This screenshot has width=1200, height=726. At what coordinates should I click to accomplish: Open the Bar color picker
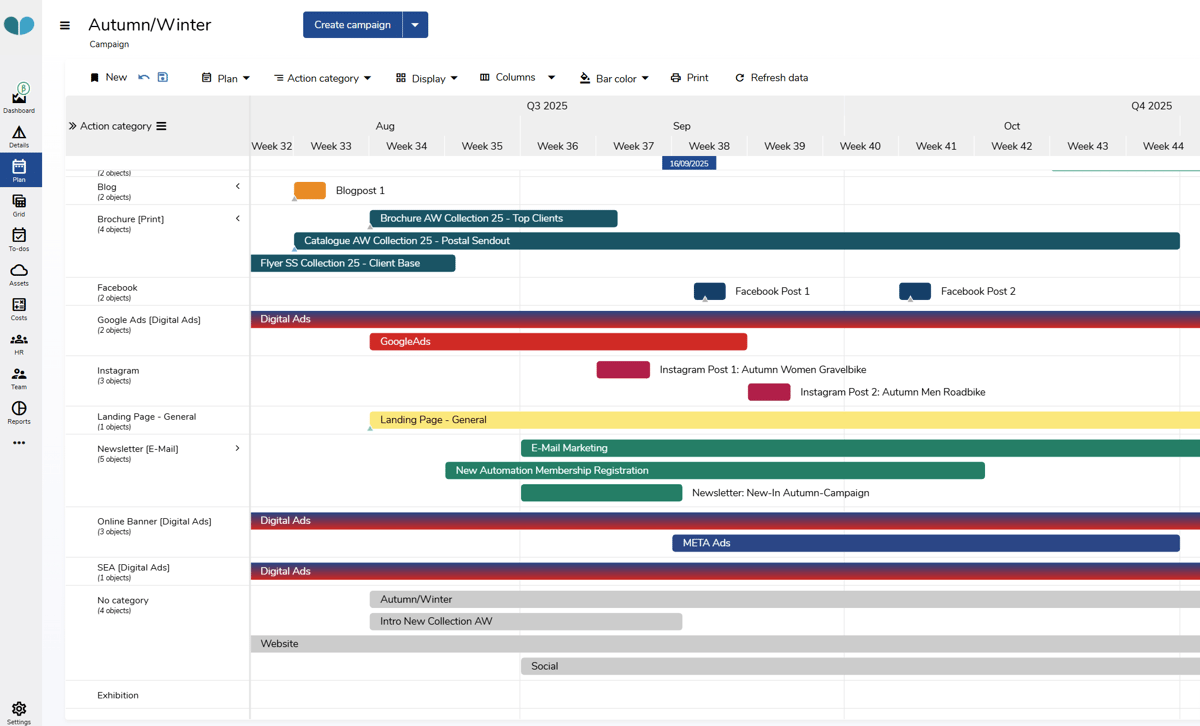614,78
